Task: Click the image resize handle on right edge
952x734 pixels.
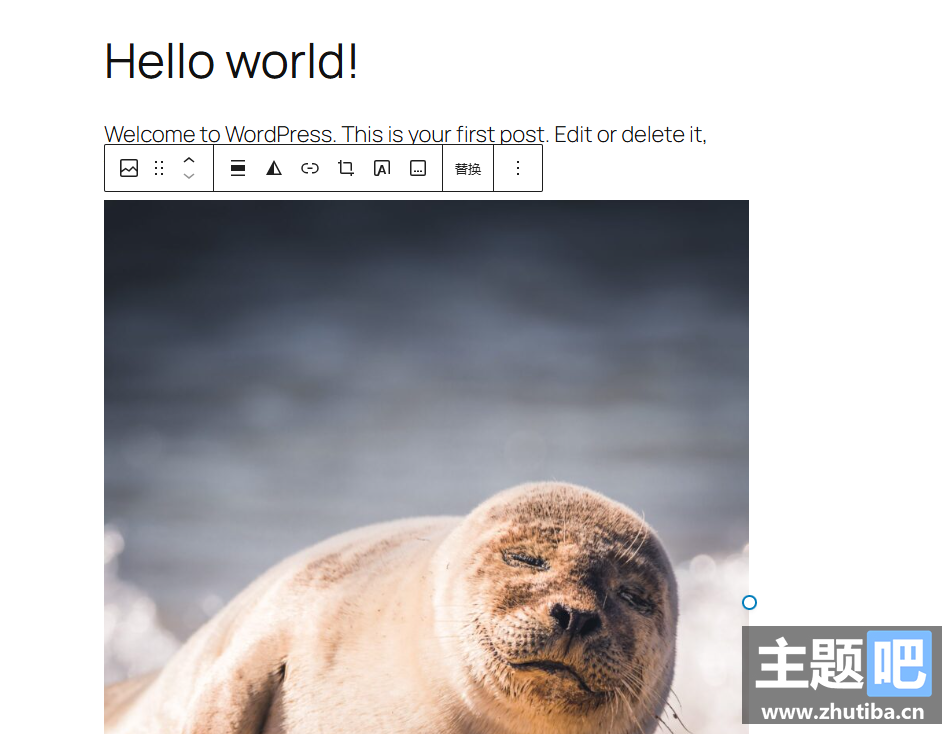Action: click(x=749, y=602)
